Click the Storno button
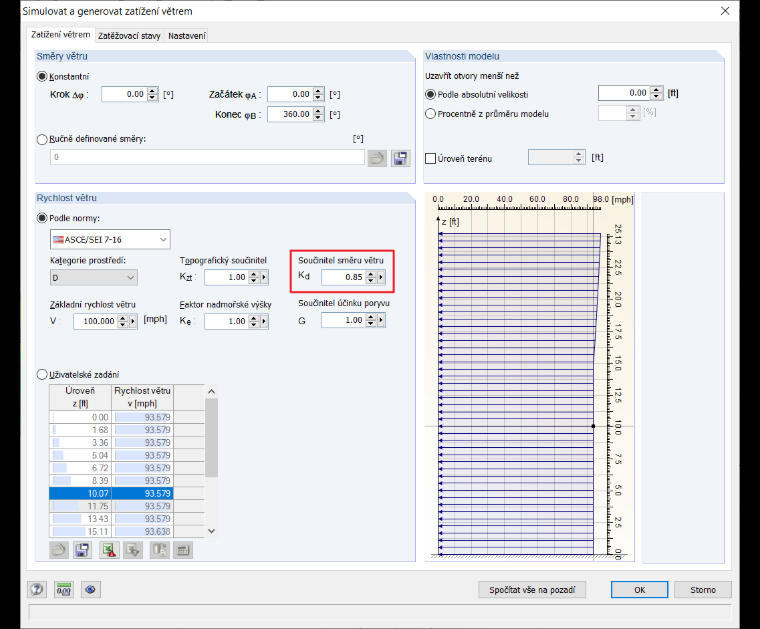 [702, 590]
